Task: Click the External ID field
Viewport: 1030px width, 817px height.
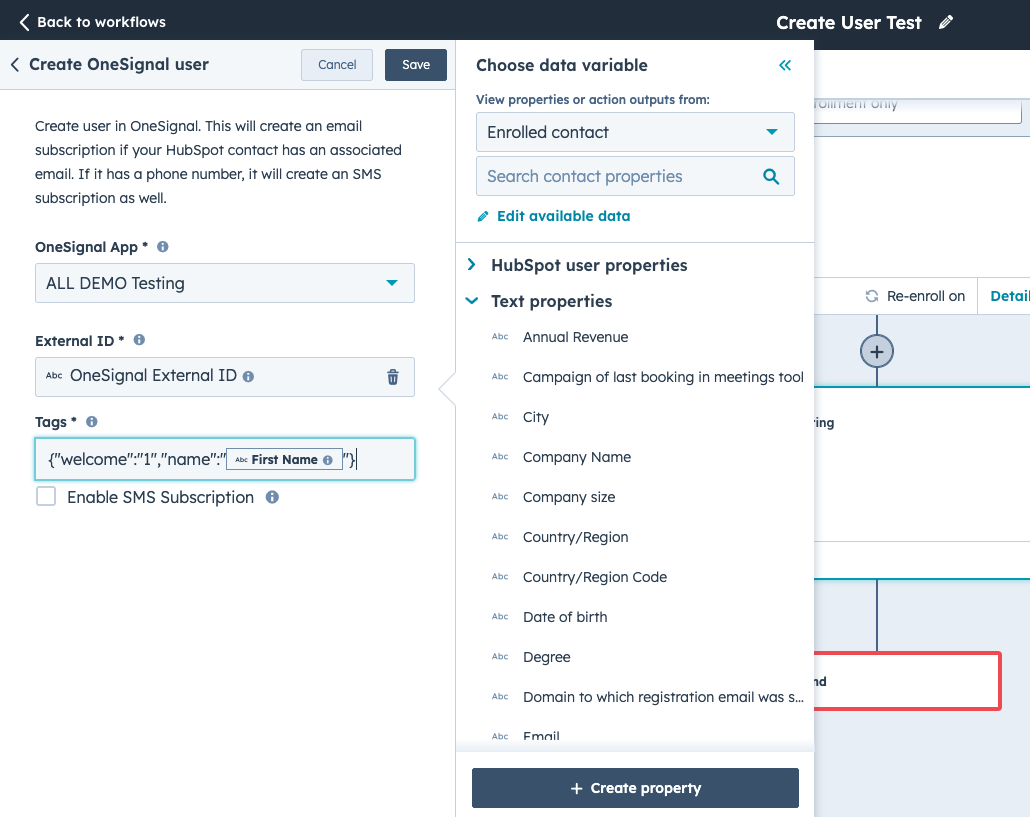Action: click(225, 377)
